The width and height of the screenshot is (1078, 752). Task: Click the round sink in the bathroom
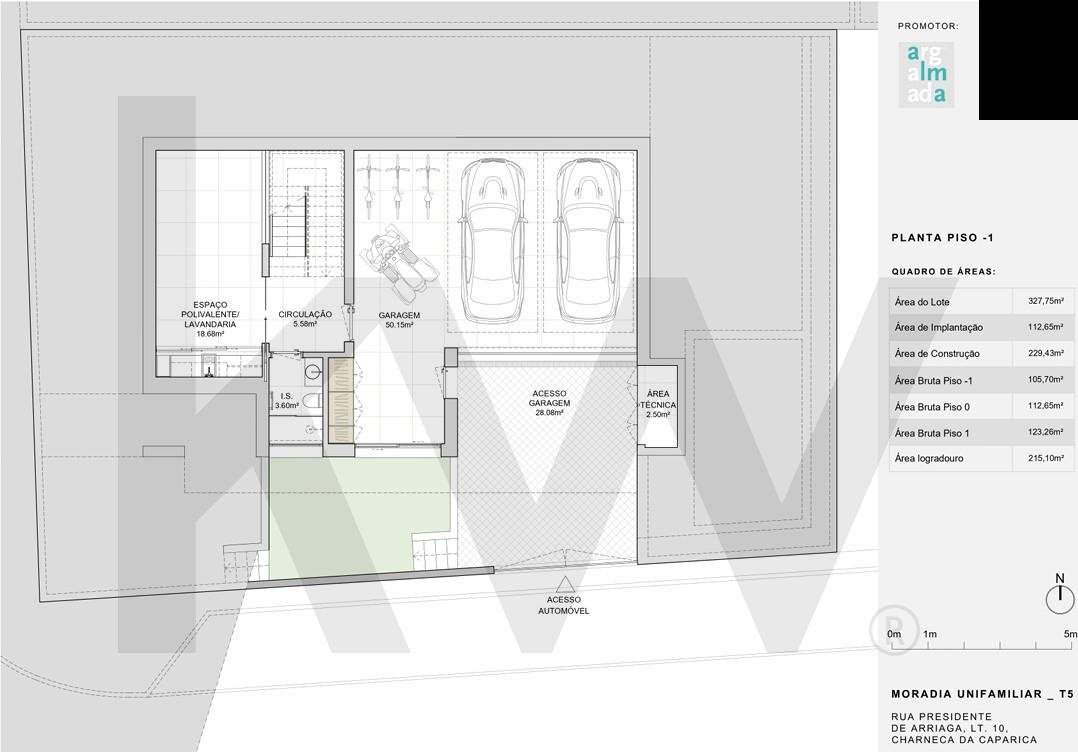pos(313,372)
